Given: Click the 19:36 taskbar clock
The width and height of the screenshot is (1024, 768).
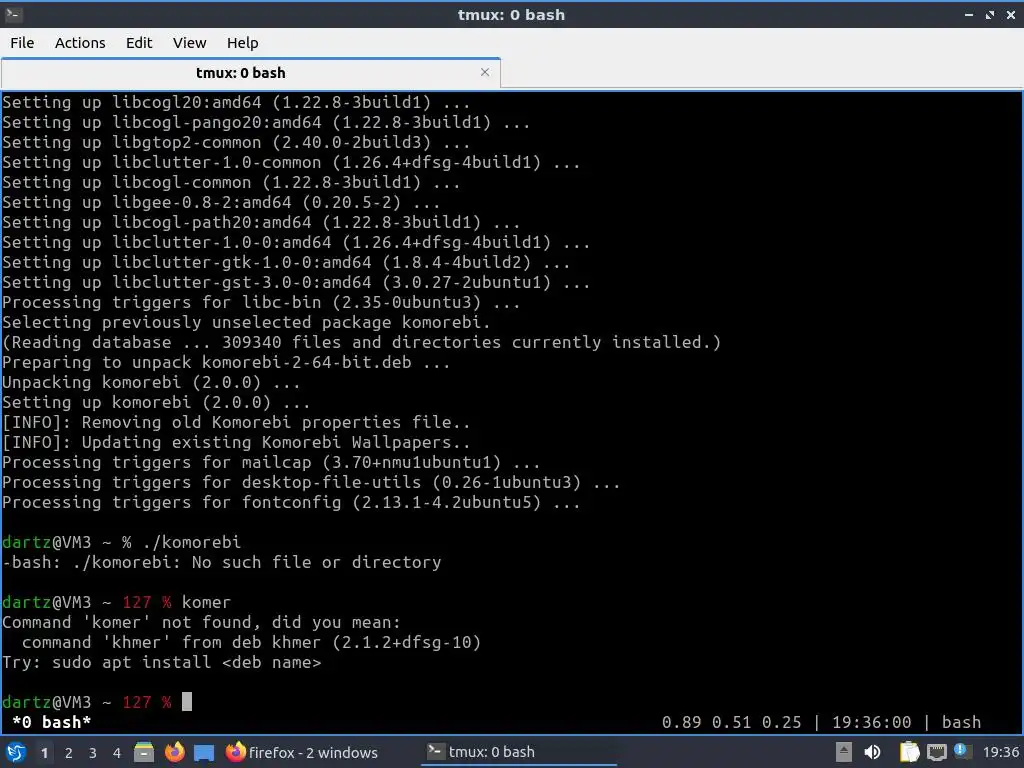Looking at the screenshot, I should point(1000,752).
